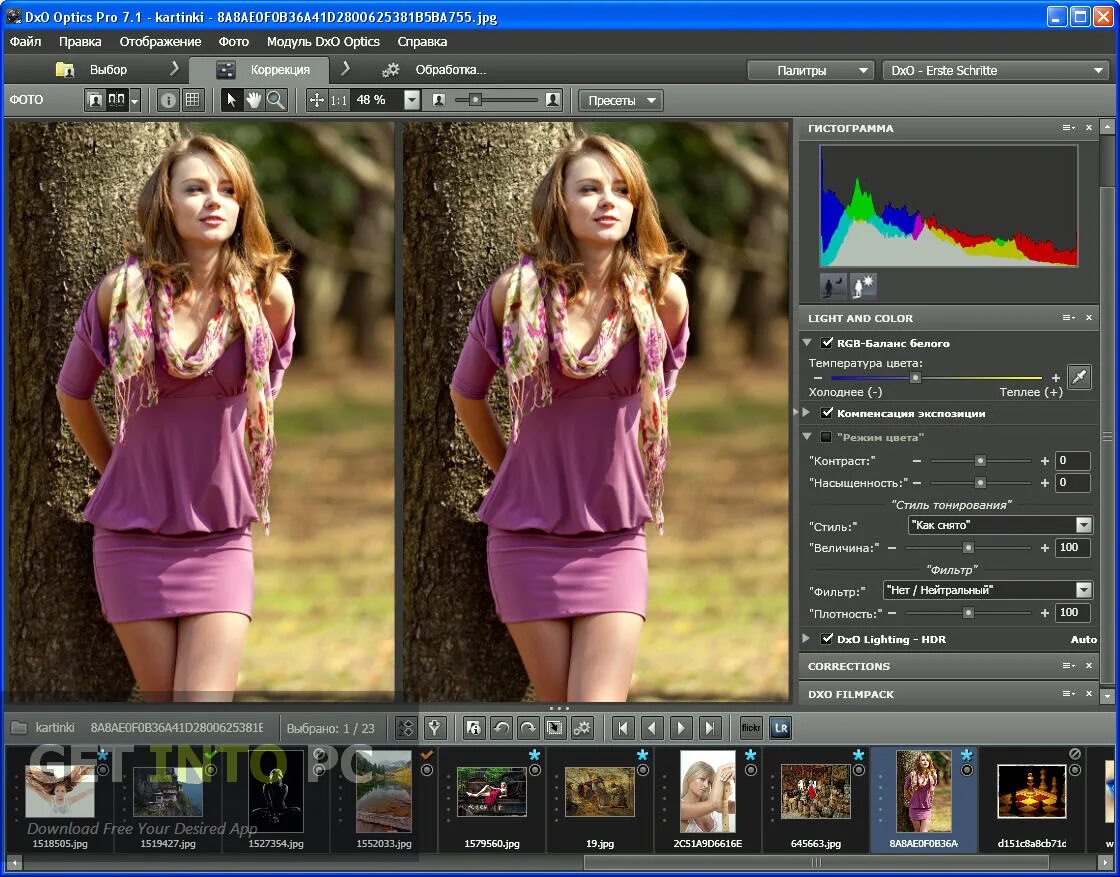This screenshot has height=877, width=1120.
Task: Toggle the grid overlay icon
Action: click(x=193, y=100)
